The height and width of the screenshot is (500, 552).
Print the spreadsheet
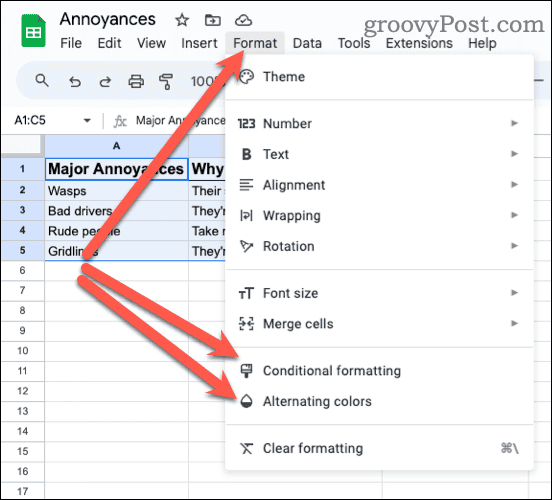[136, 81]
